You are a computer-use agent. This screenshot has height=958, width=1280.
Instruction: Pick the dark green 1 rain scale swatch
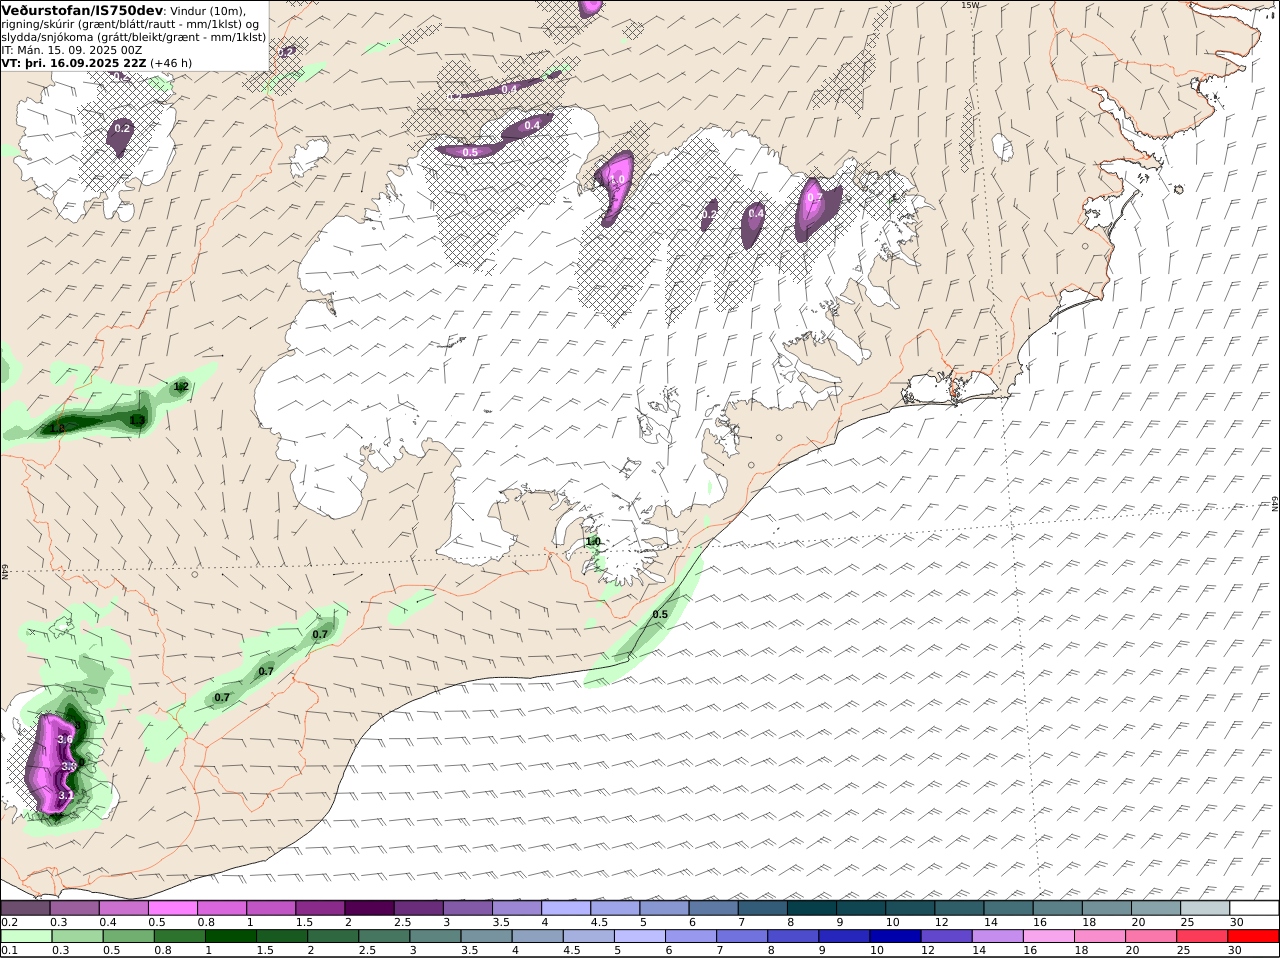point(230,936)
